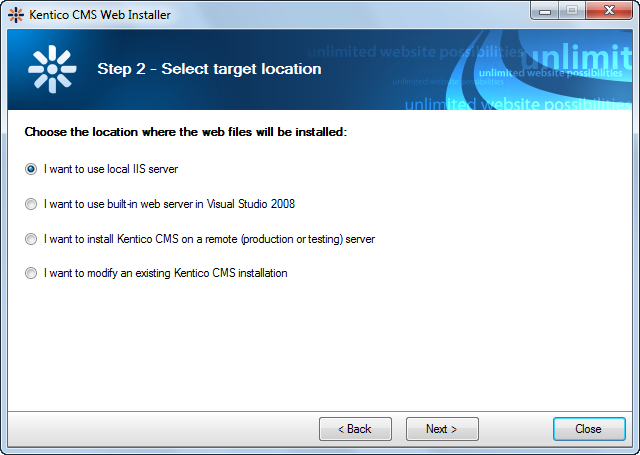
Task: Minimize the Kentico CMS Web Installer window
Action: point(546,12)
